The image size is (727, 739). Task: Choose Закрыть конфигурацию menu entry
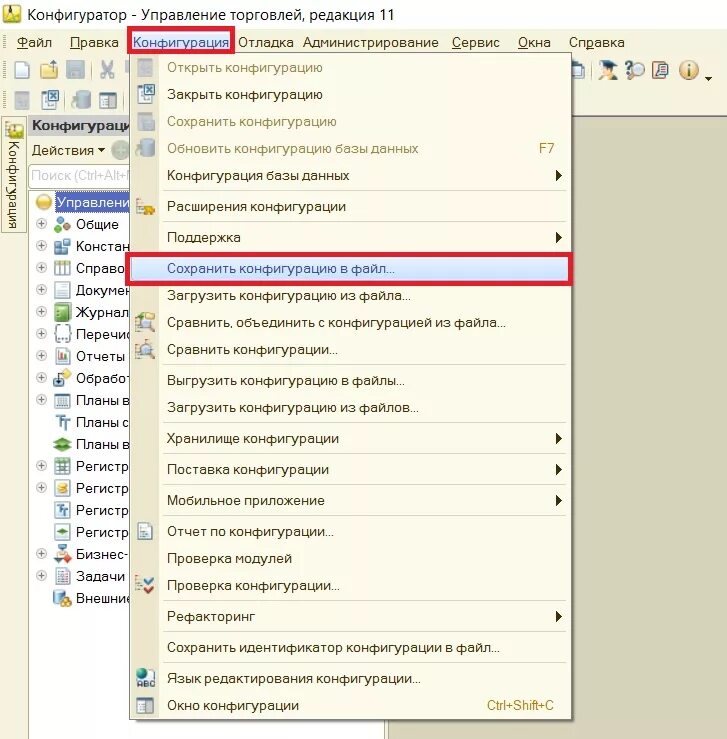click(x=350, y=95)
